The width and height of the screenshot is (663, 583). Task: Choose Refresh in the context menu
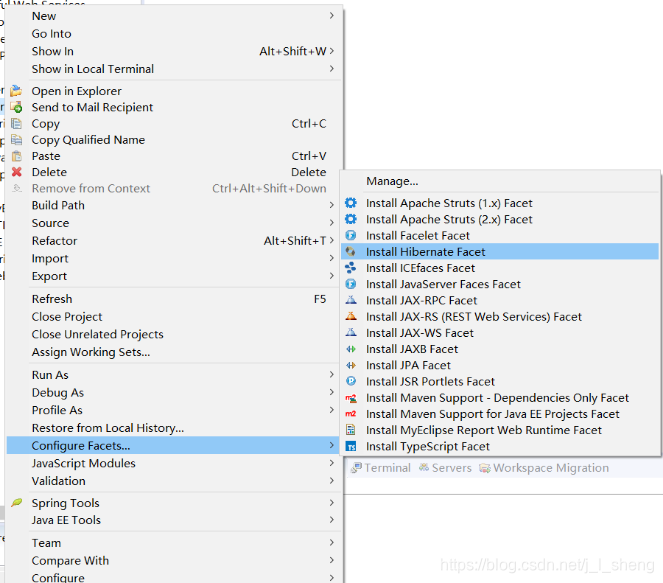(173, 299)
